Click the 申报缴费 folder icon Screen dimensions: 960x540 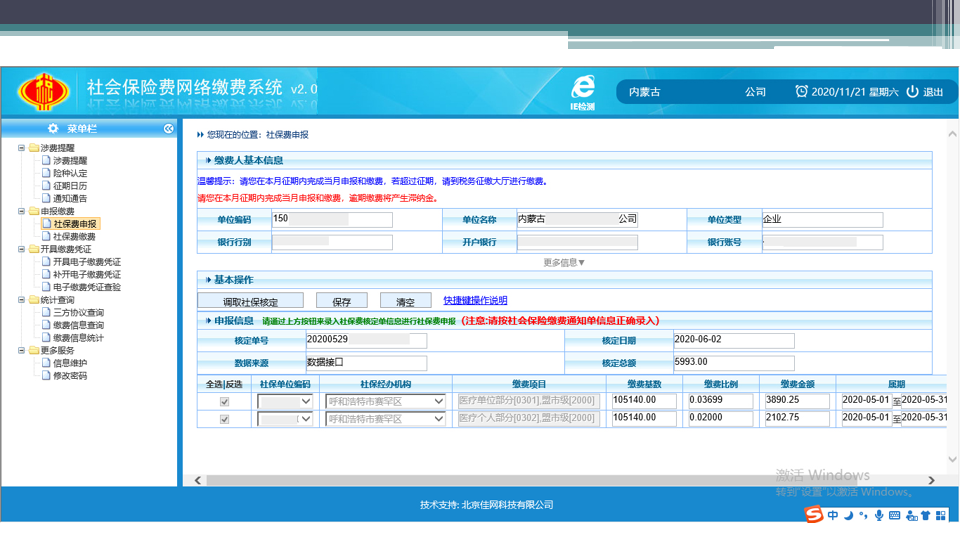click(x=34, y=211)
